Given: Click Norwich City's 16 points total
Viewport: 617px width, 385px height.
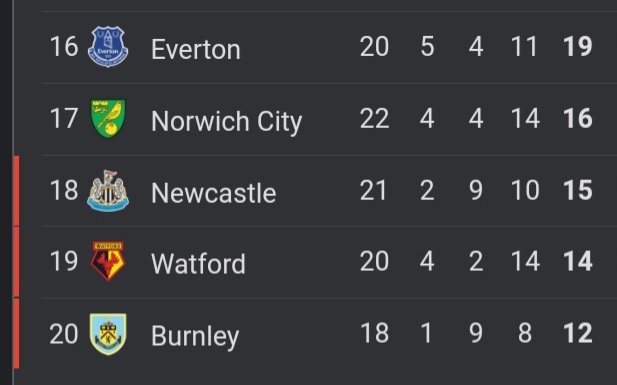Looking at the screenshot, I should pyautogui.click(x=578, y=118).
